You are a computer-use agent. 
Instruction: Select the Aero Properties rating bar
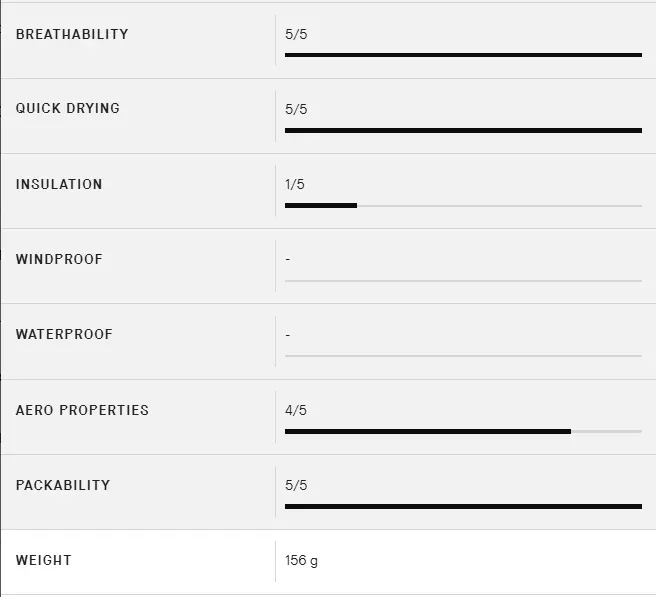[x=463, y=431]
